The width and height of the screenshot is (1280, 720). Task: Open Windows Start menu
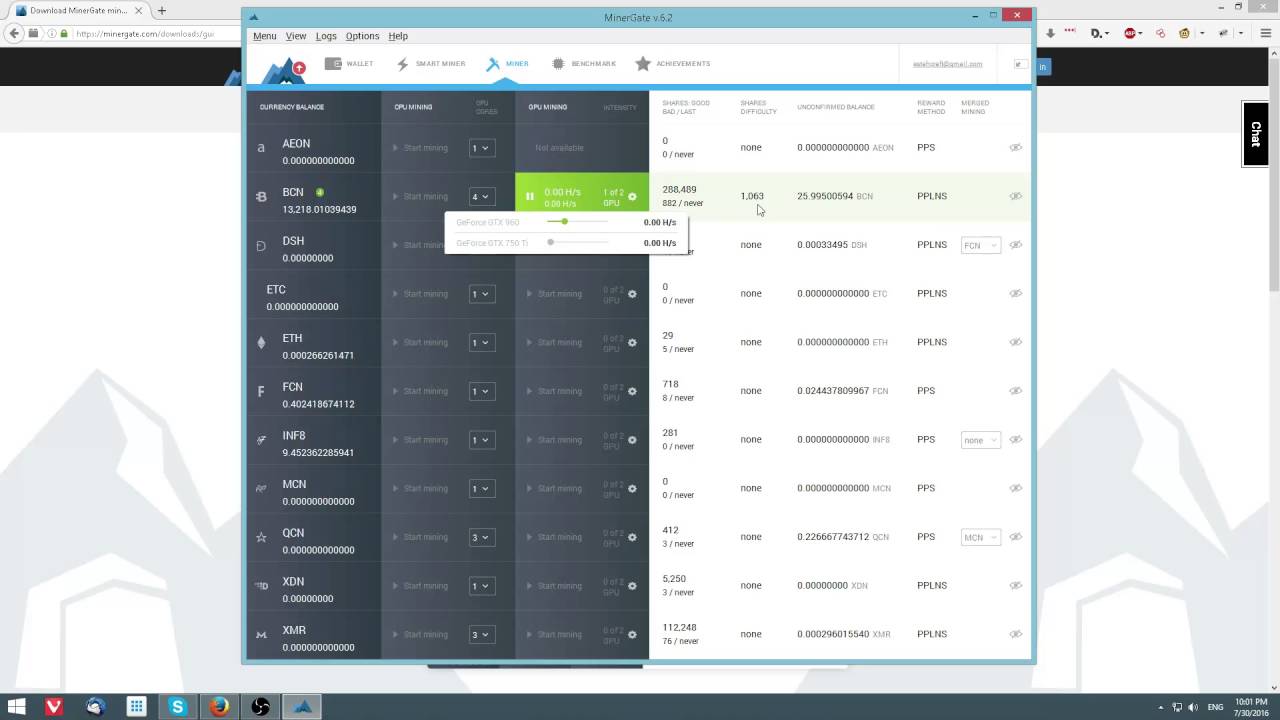point(16,707)
